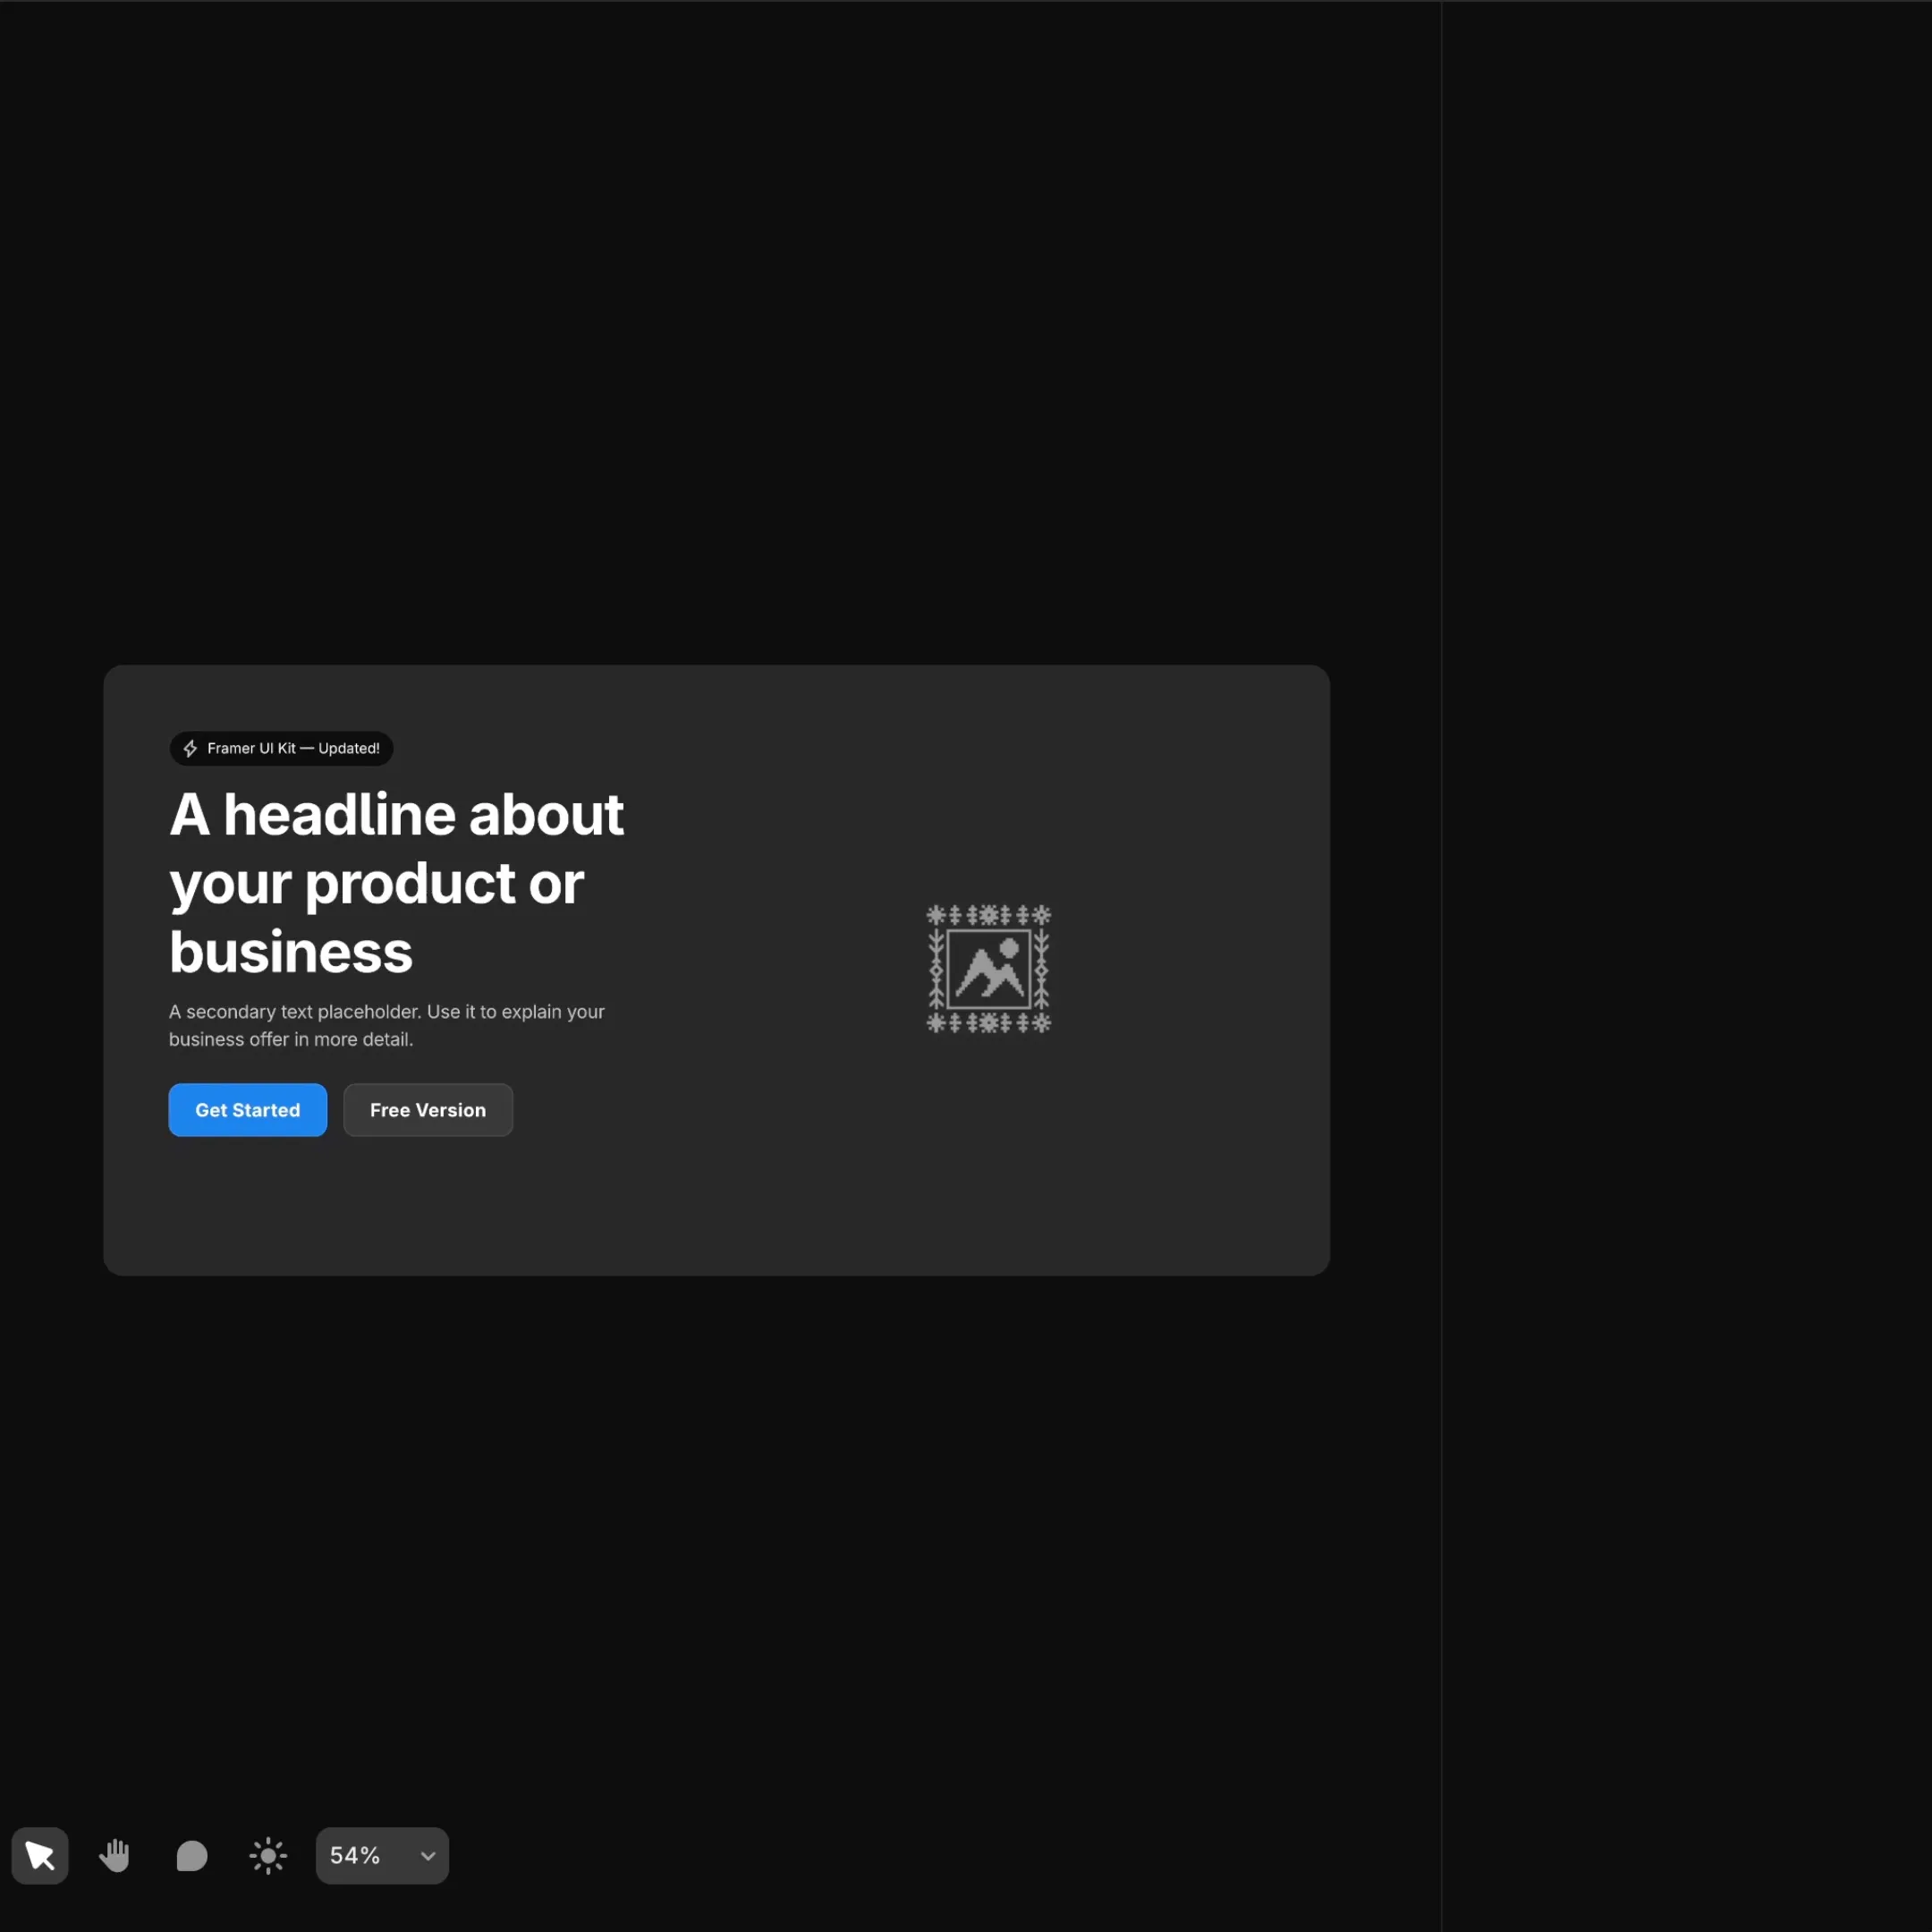Select the secondary text placeholder paragraph
1932x1932 pixels.
tap(387, 1025)
